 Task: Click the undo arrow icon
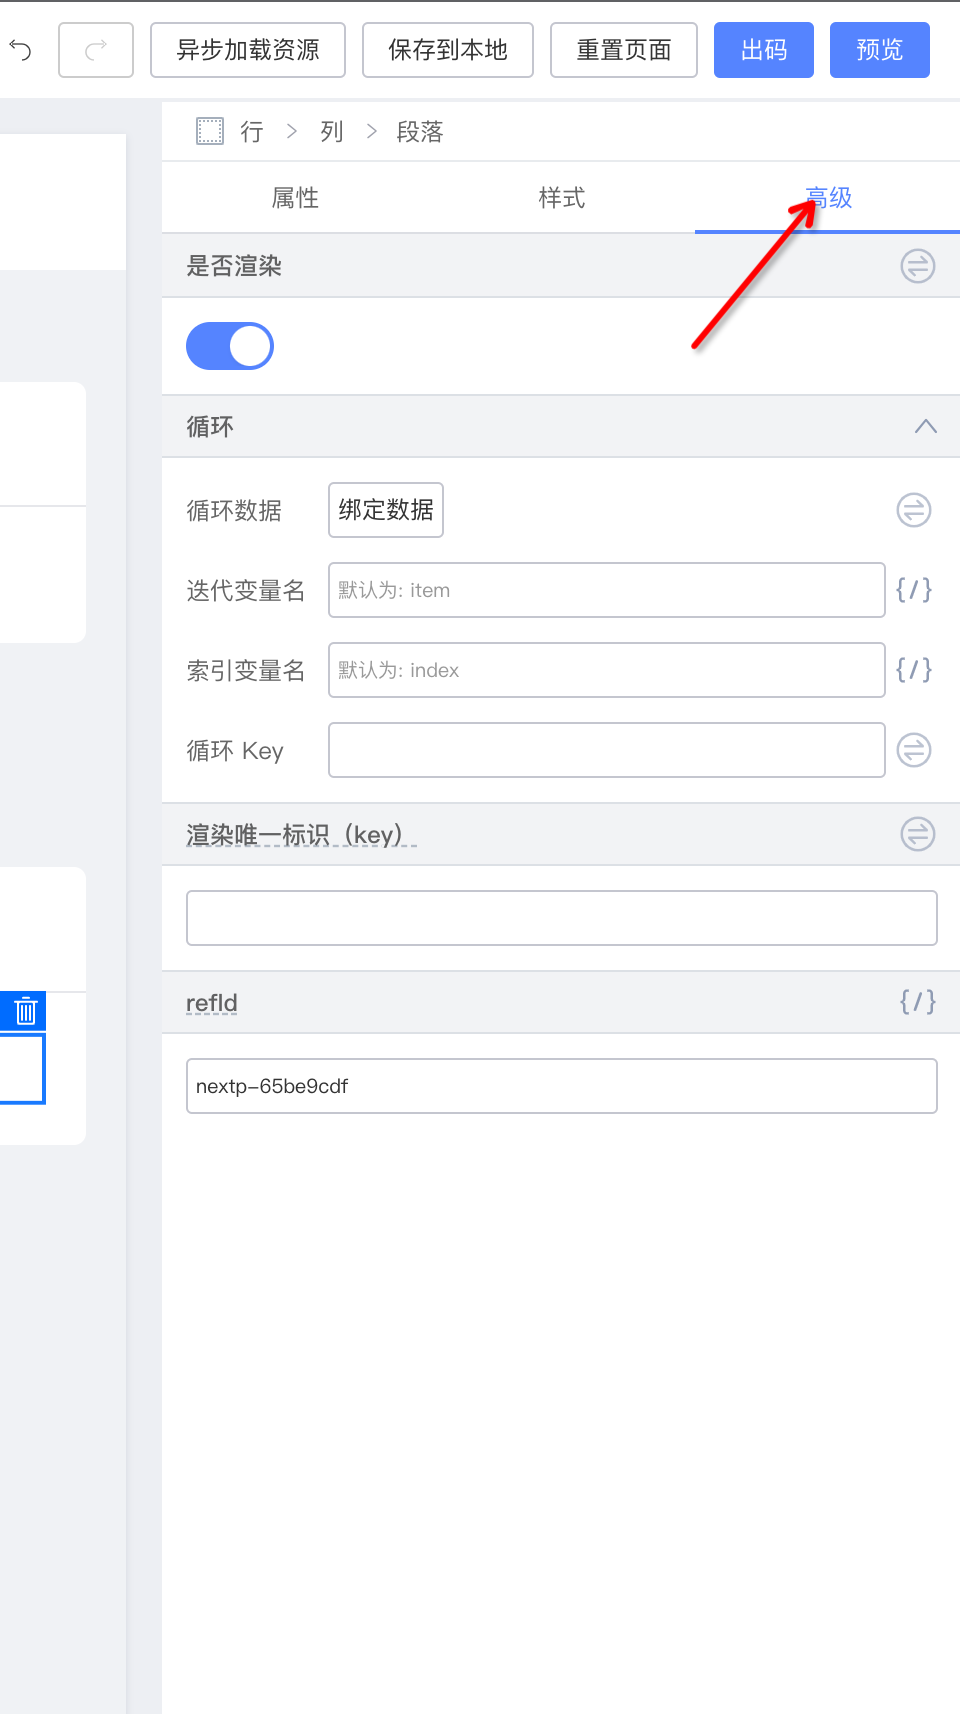click(21, 50)
